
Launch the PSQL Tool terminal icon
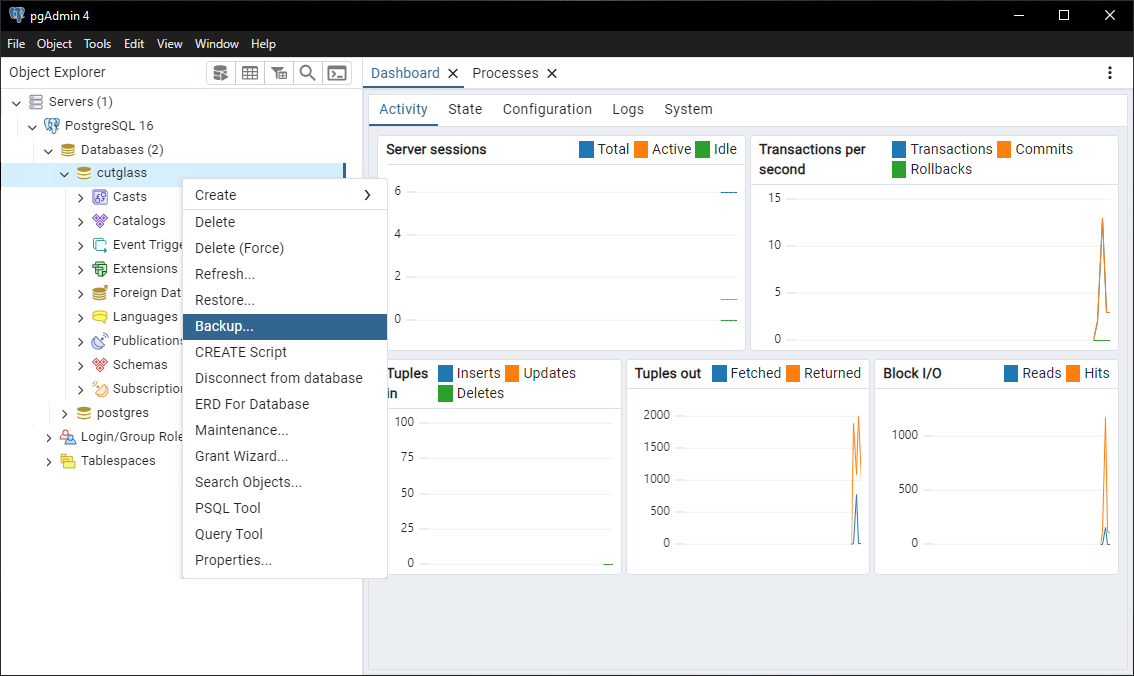tap(337, 73)
